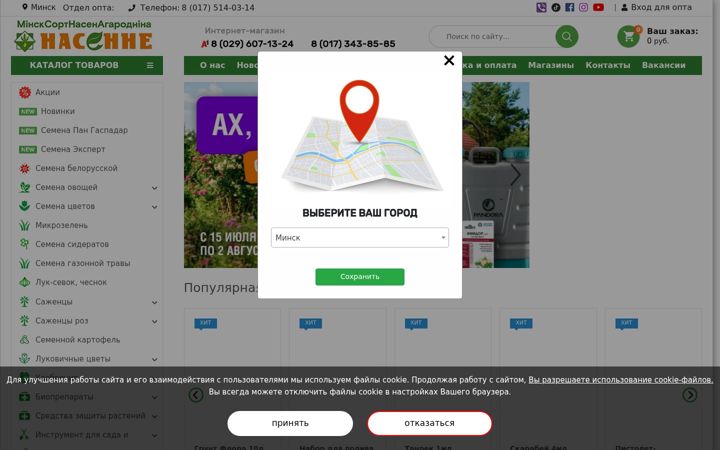Expand the Луковичные цветы submenu arrow
Viewport: 720px width, 450px height.
coord(155,359)
